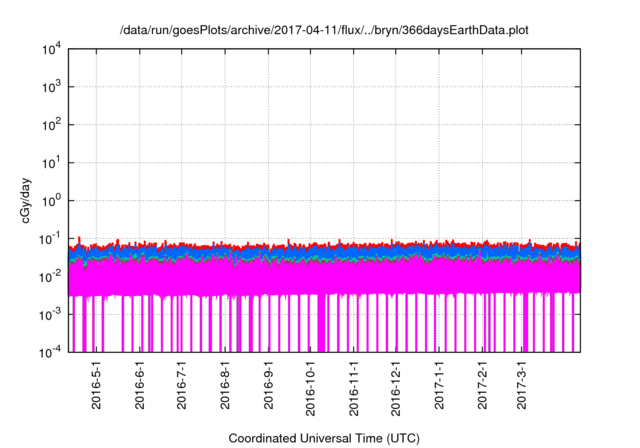Click the Coordinated Universal Time (UTC) axis label
The height and width of the screenshot is (448, 640).
pyautogui.click(x=324, y=439)
